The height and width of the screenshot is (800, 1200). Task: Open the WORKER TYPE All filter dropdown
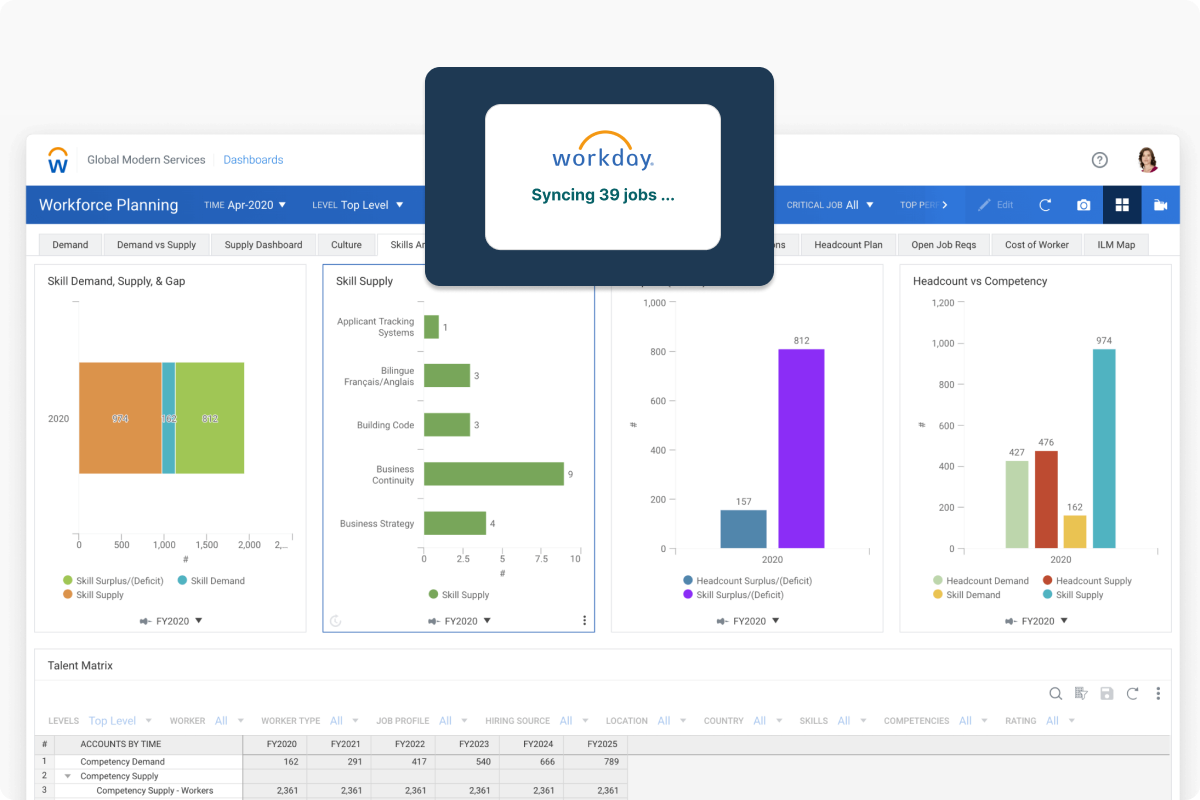click(x=310, y=721)
